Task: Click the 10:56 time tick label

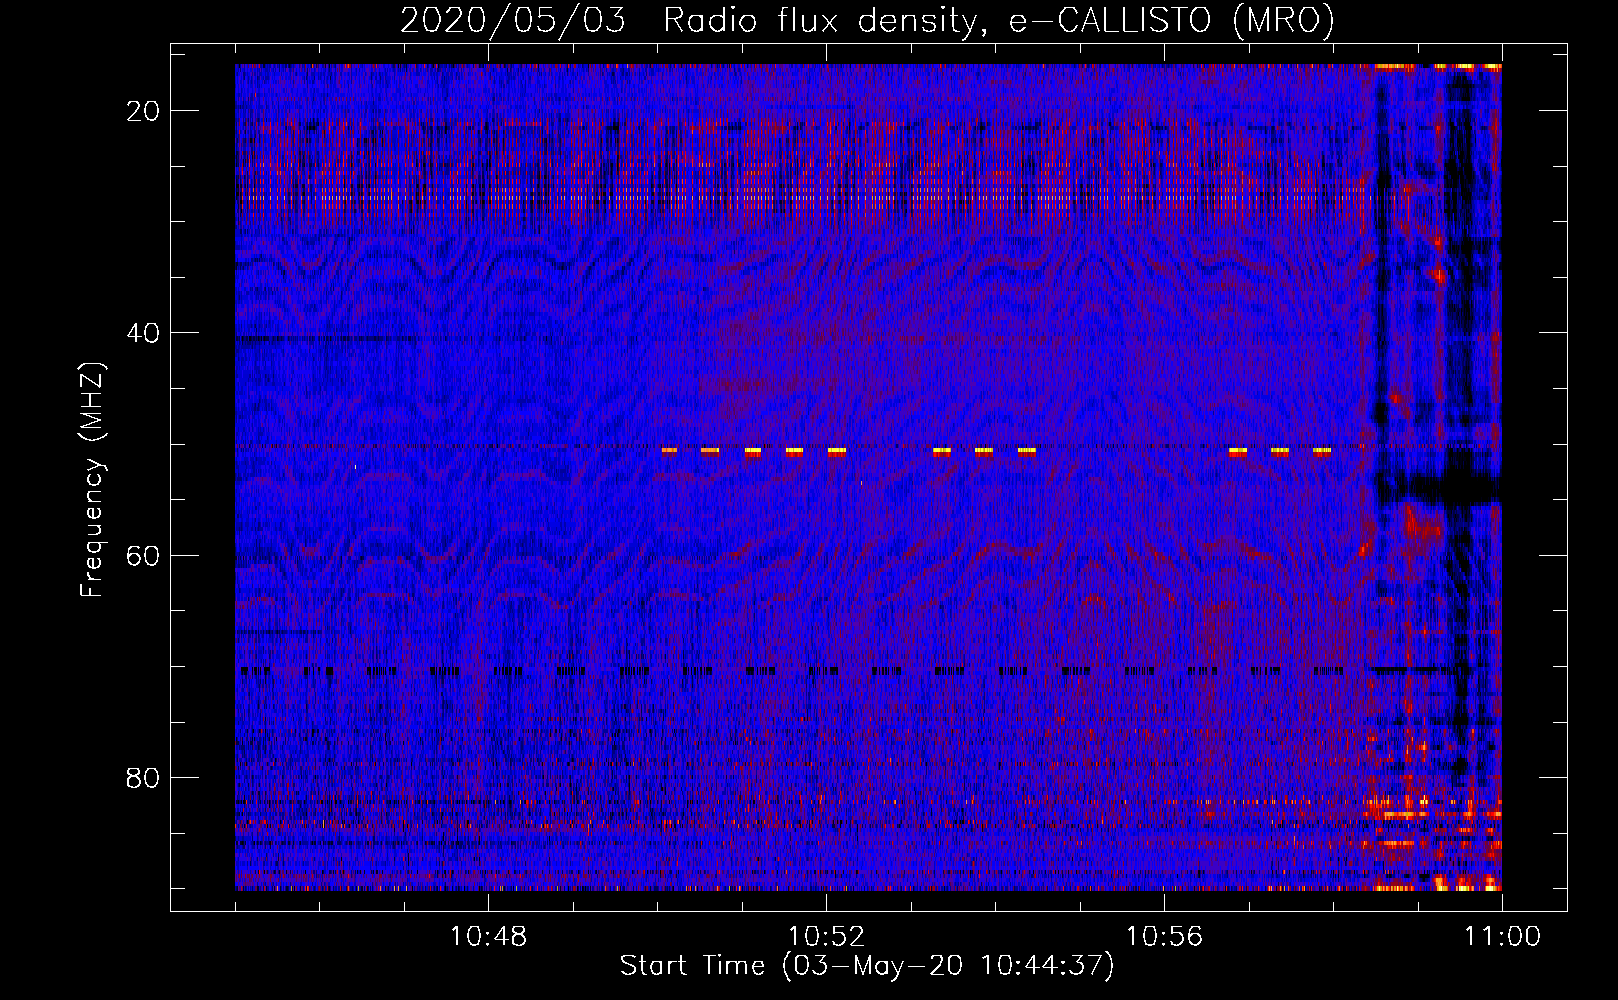Action: point(1164,937)
